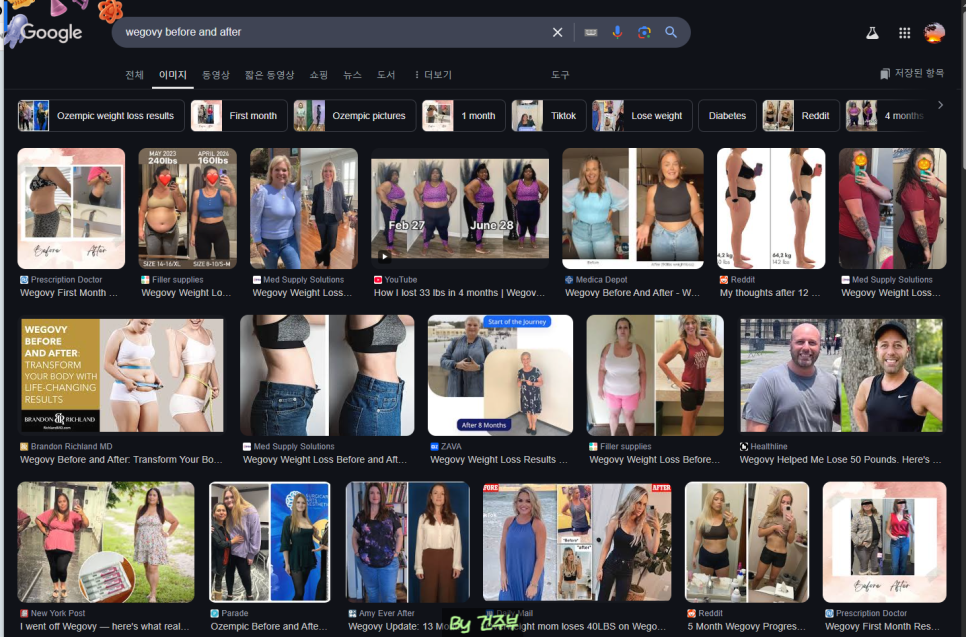Image resolution: width=966 pixels, height=637 pixels.
Task: Select the Tiktok filter chip
Action: (548, 116)
